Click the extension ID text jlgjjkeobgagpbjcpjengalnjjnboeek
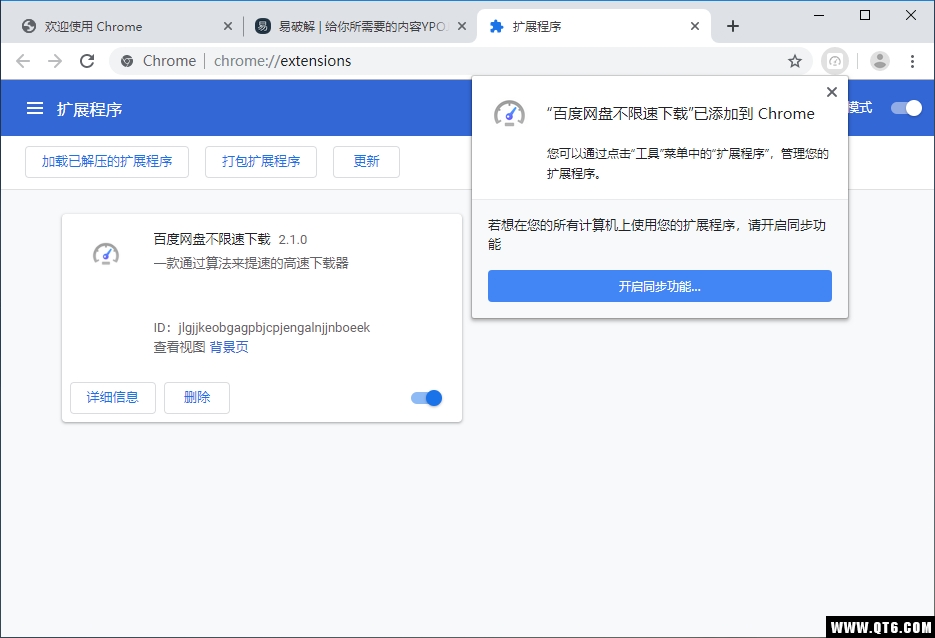The width and height of the screenshot is (935, 638). [x=274, y=327]
